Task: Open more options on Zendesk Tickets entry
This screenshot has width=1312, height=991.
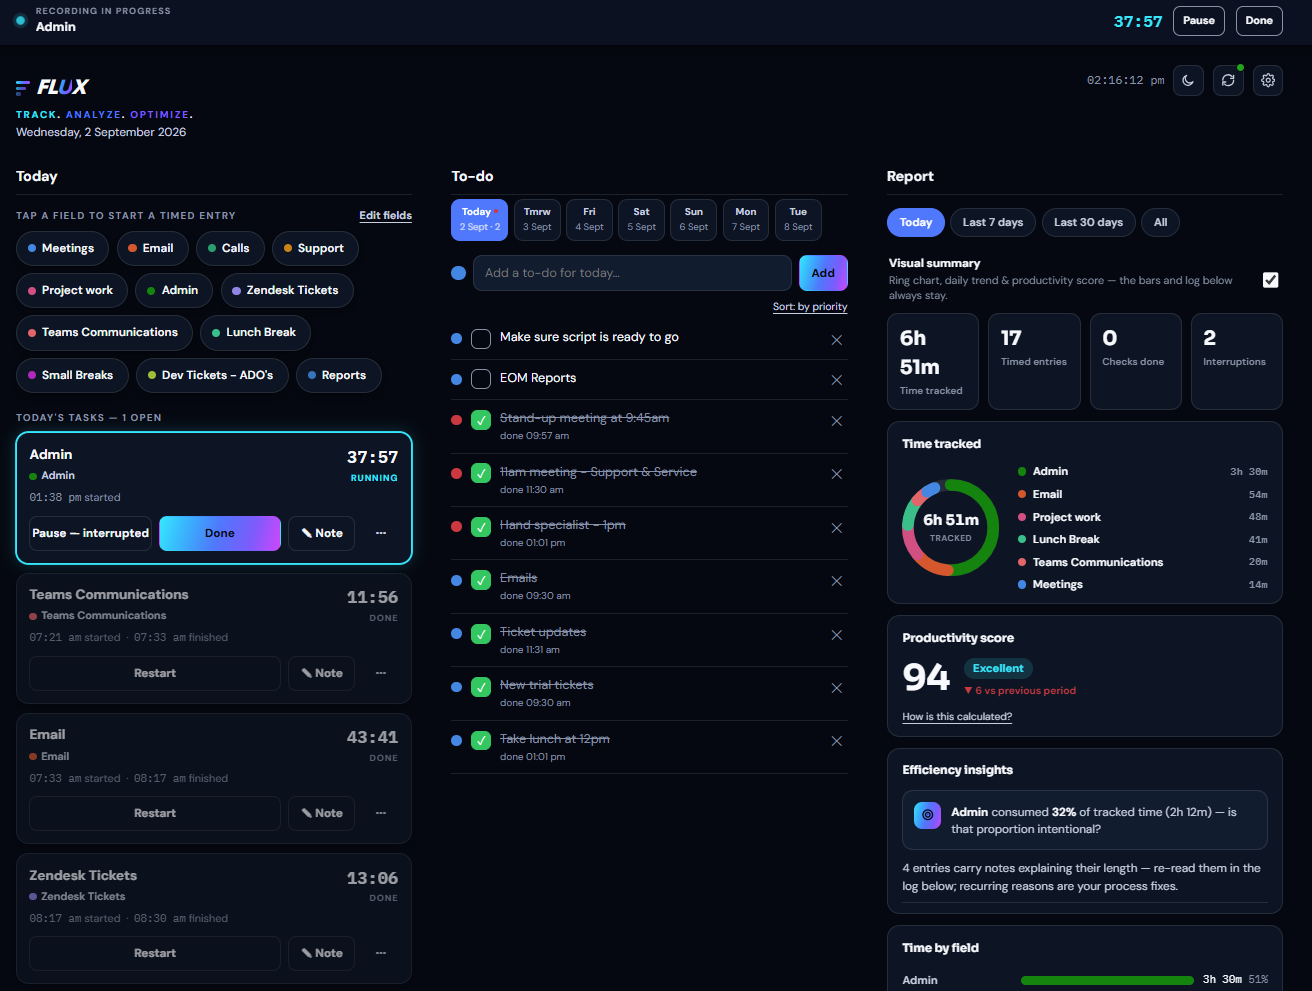Action: click(x=381, y=953)
